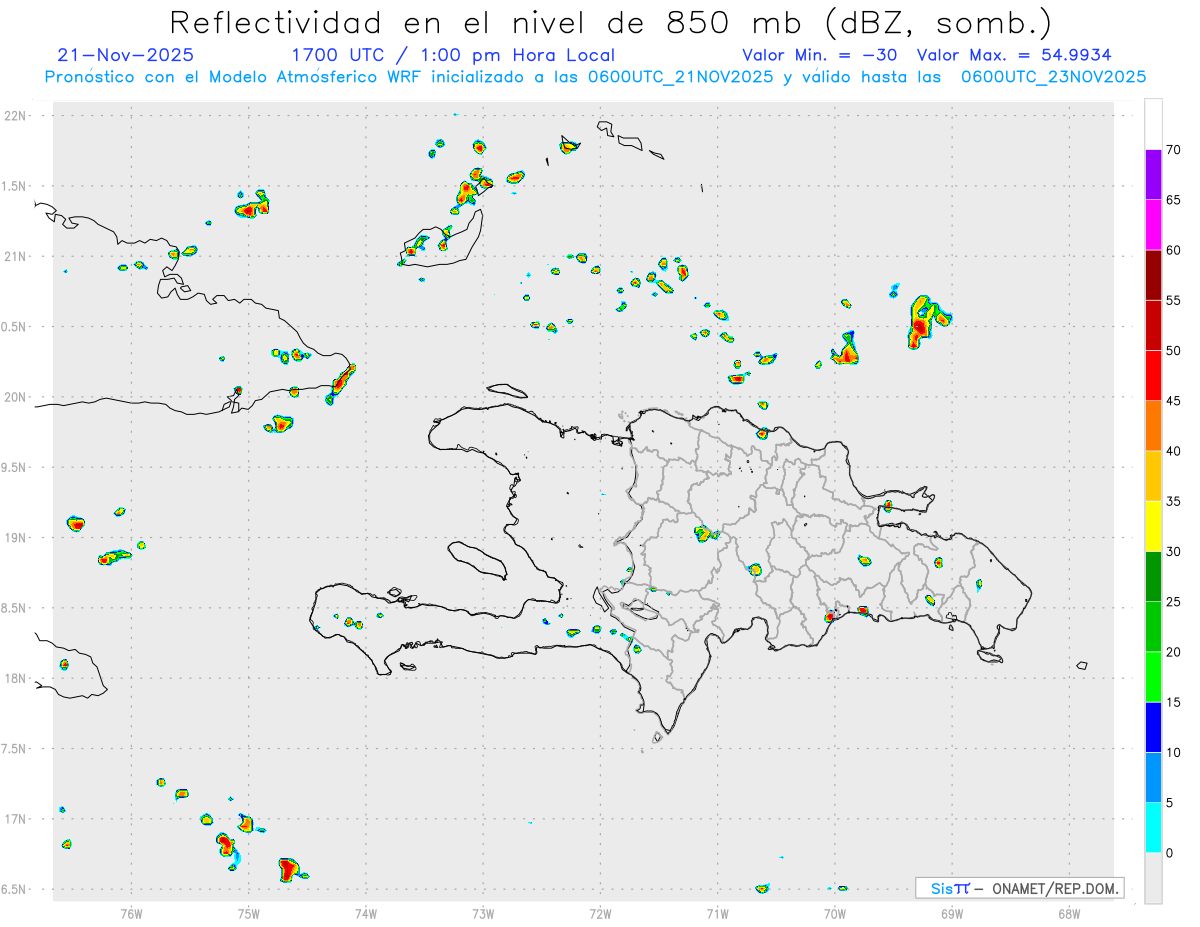Pick the dark blue 10–15 dBZ colorbar segment
The height and width of the screenshot is (927, 1200).
1153,727
